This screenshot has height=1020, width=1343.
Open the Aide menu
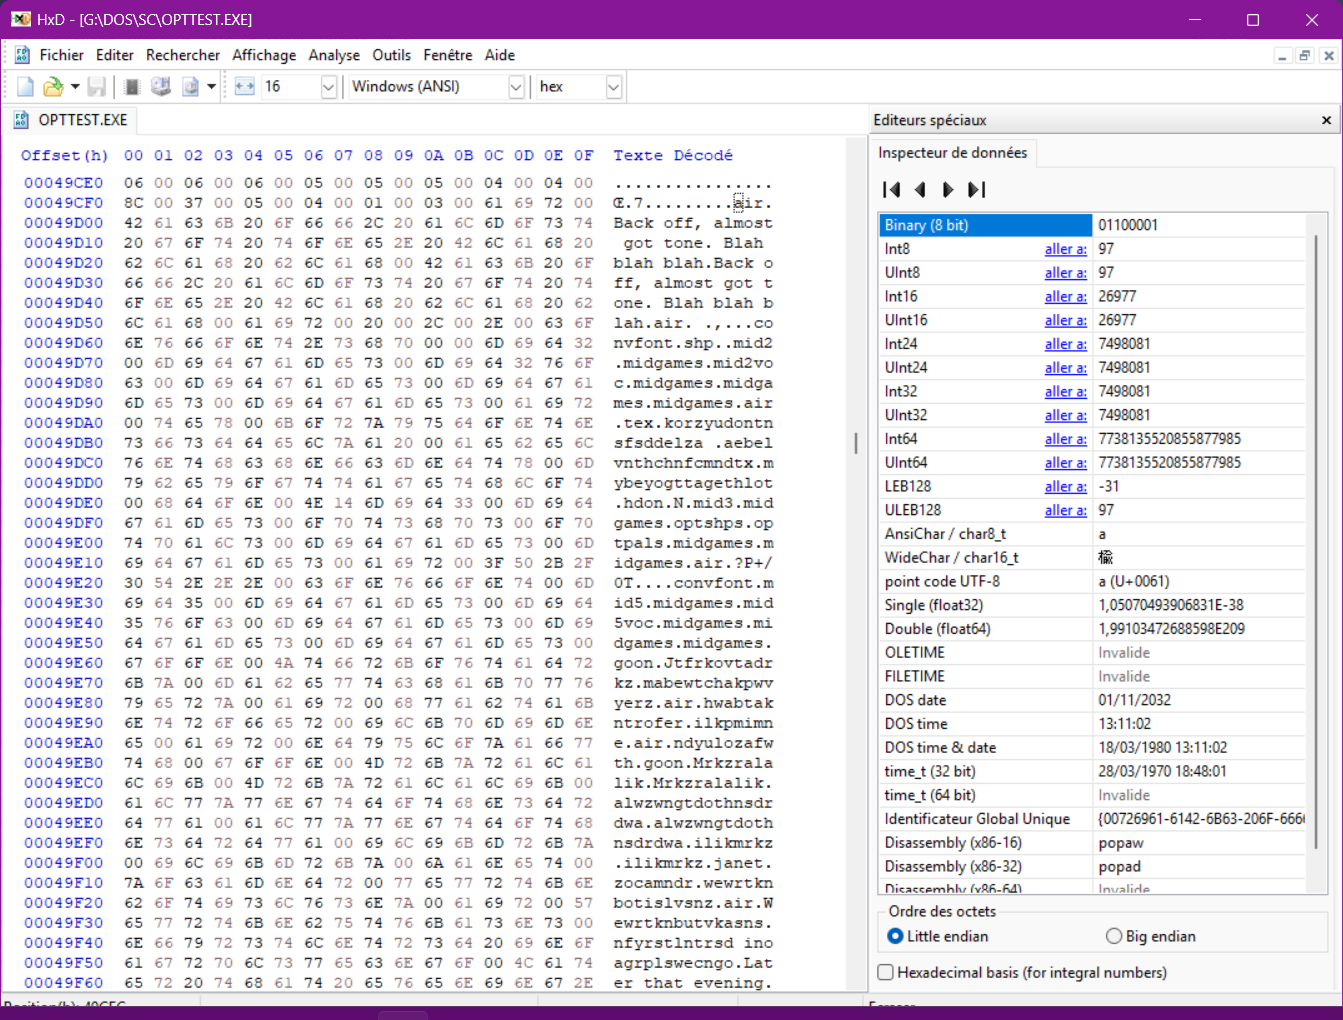click(500, 55)
